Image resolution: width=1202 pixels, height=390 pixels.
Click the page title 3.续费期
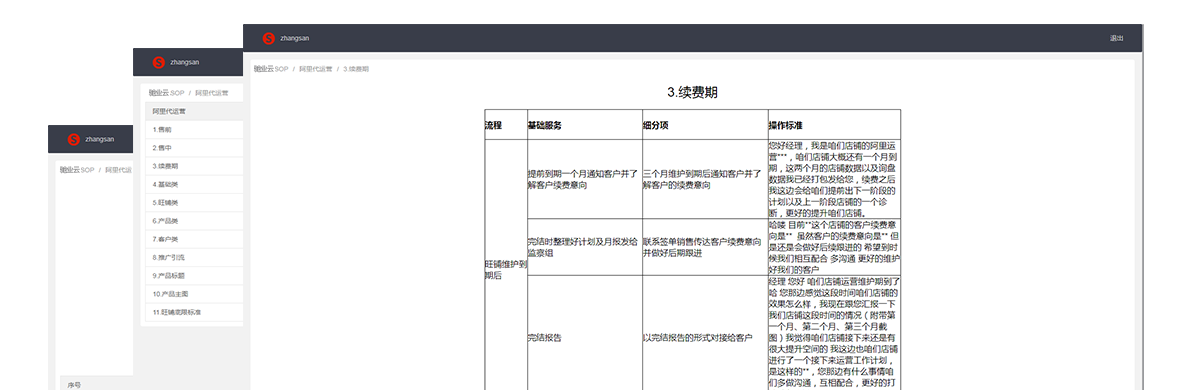pyautogui.click(x=692, y=92)
